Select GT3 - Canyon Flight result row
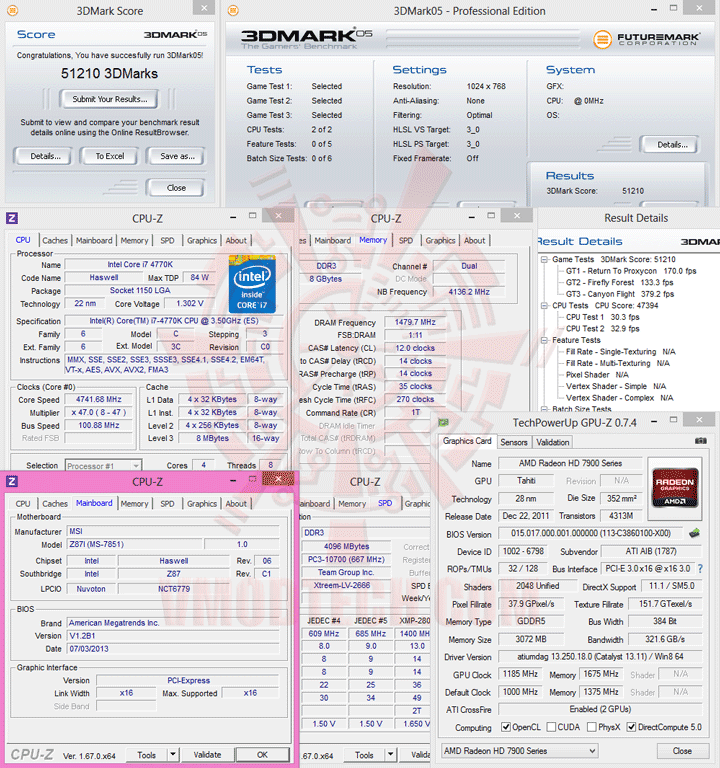Image resolution: width=720 pixels, height=768 pixels. (x=620, y=294)
